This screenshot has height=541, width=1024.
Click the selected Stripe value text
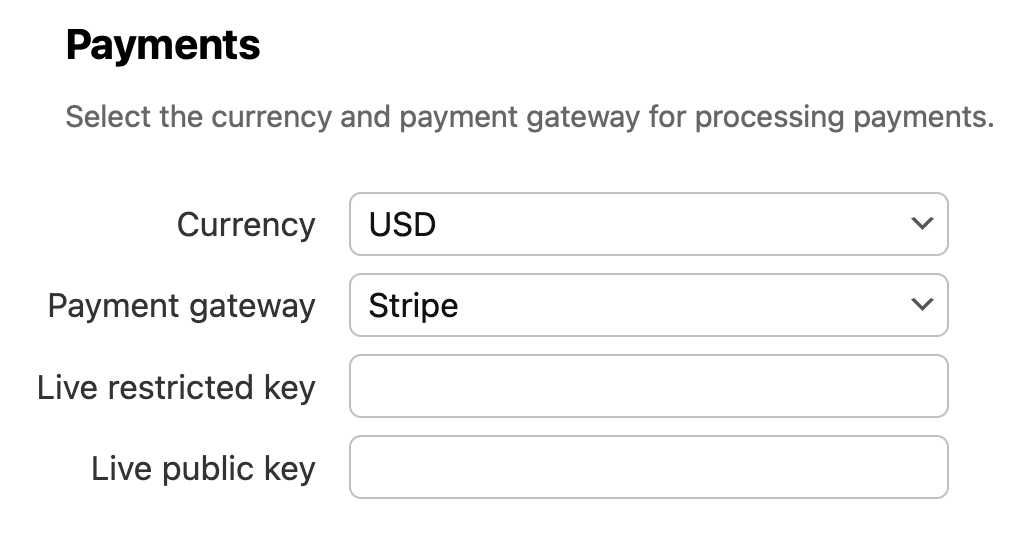413,305
